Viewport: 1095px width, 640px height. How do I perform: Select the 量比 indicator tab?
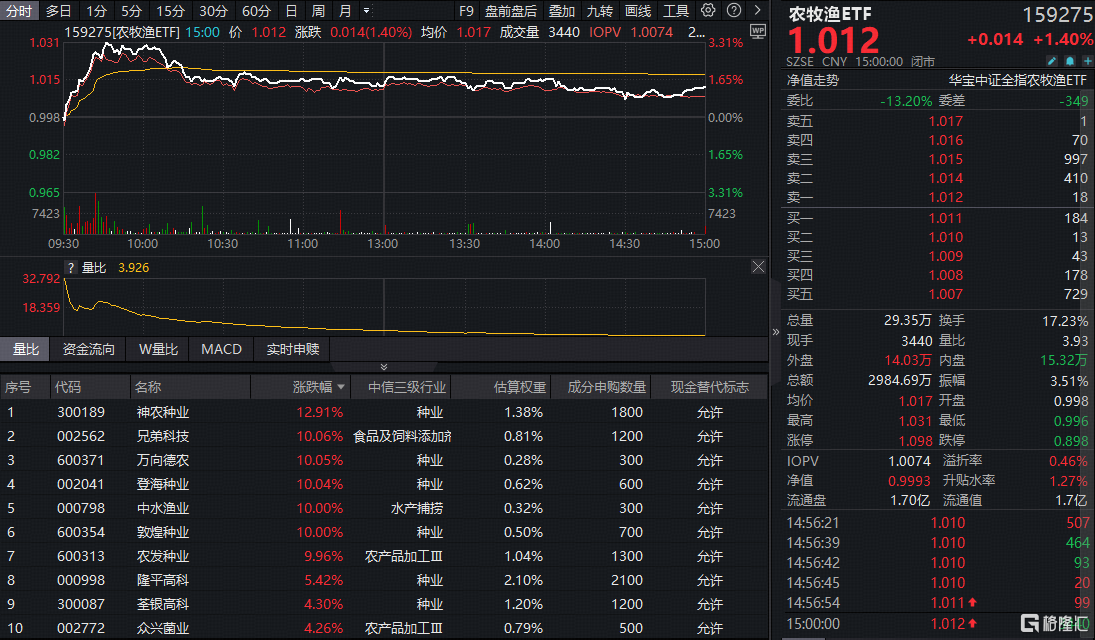click(25, 349)
